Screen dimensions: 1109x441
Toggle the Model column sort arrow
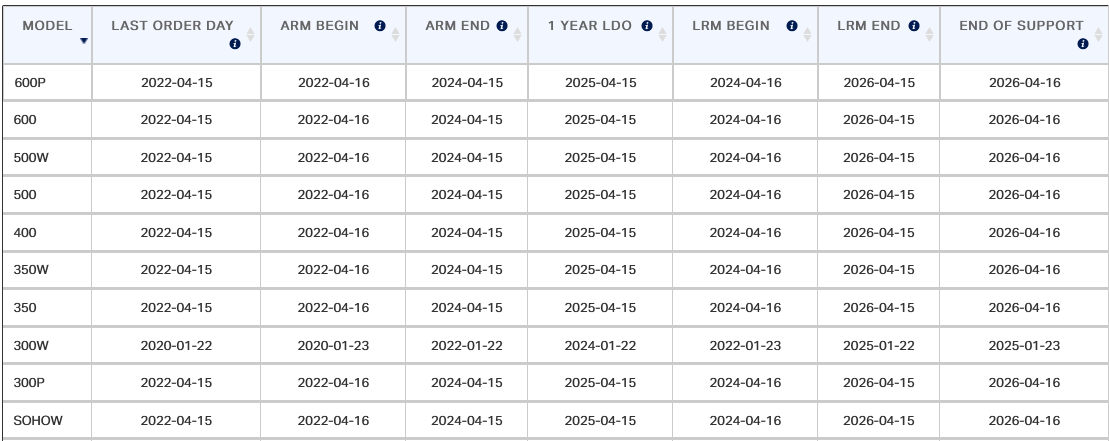click(x=83, y=41)
